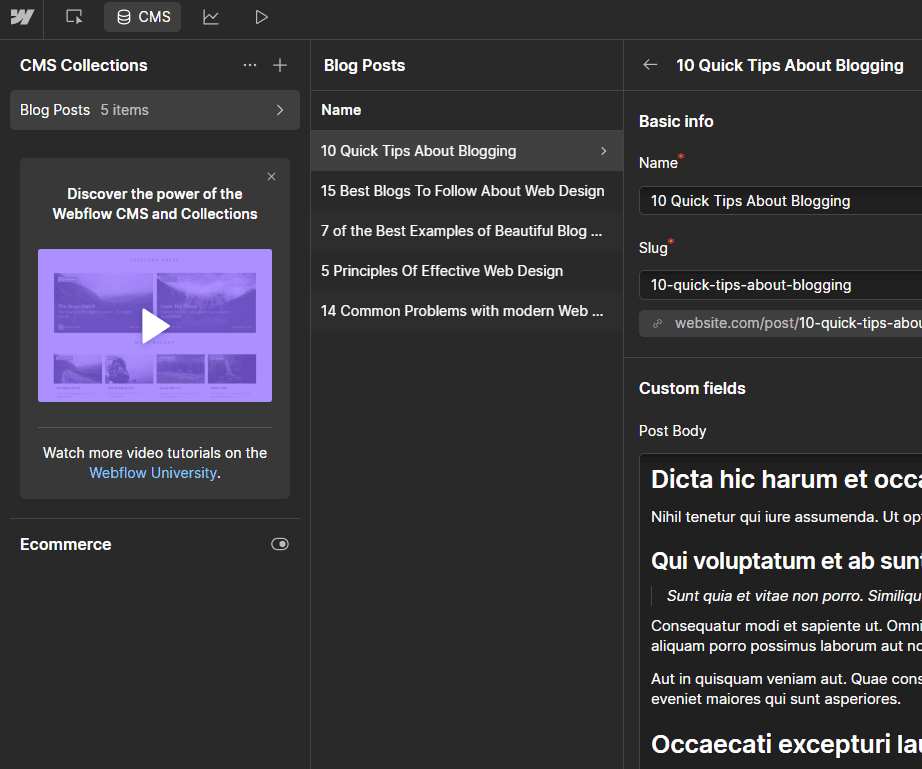Open CMS Collections overflow menu icon

pos(249,65)
